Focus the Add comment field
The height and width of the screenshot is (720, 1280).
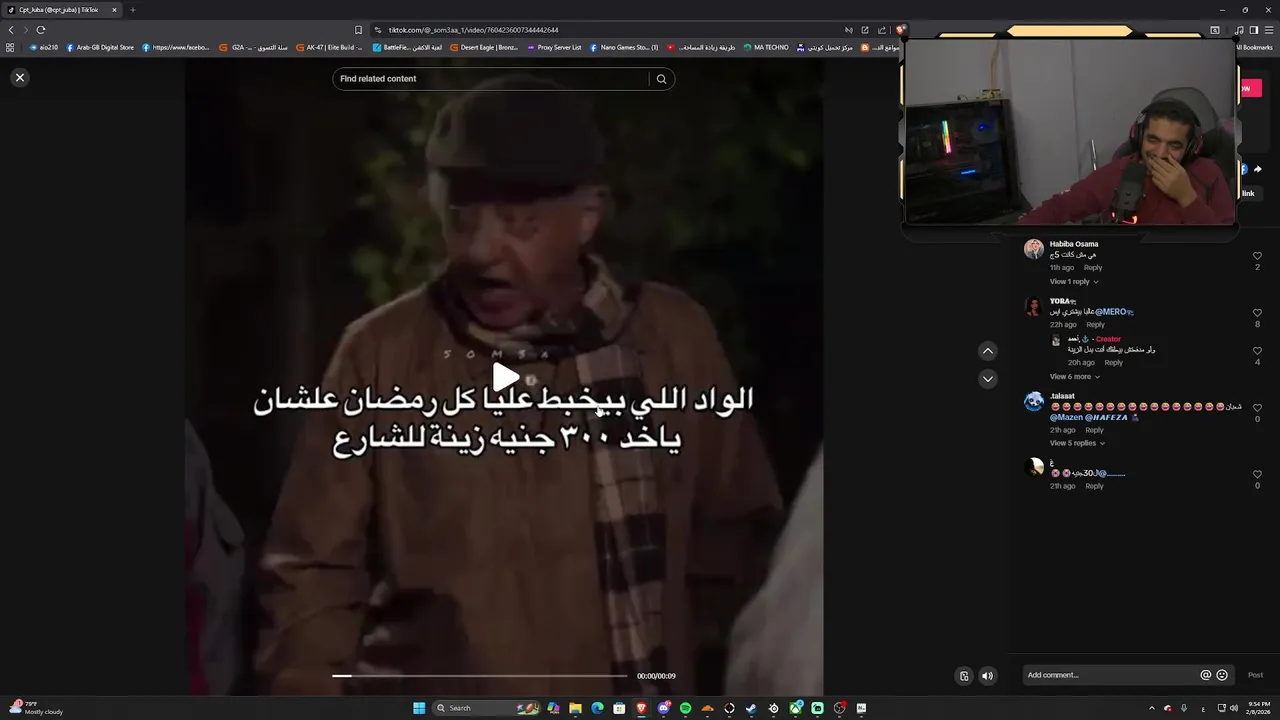point(1110,675)
